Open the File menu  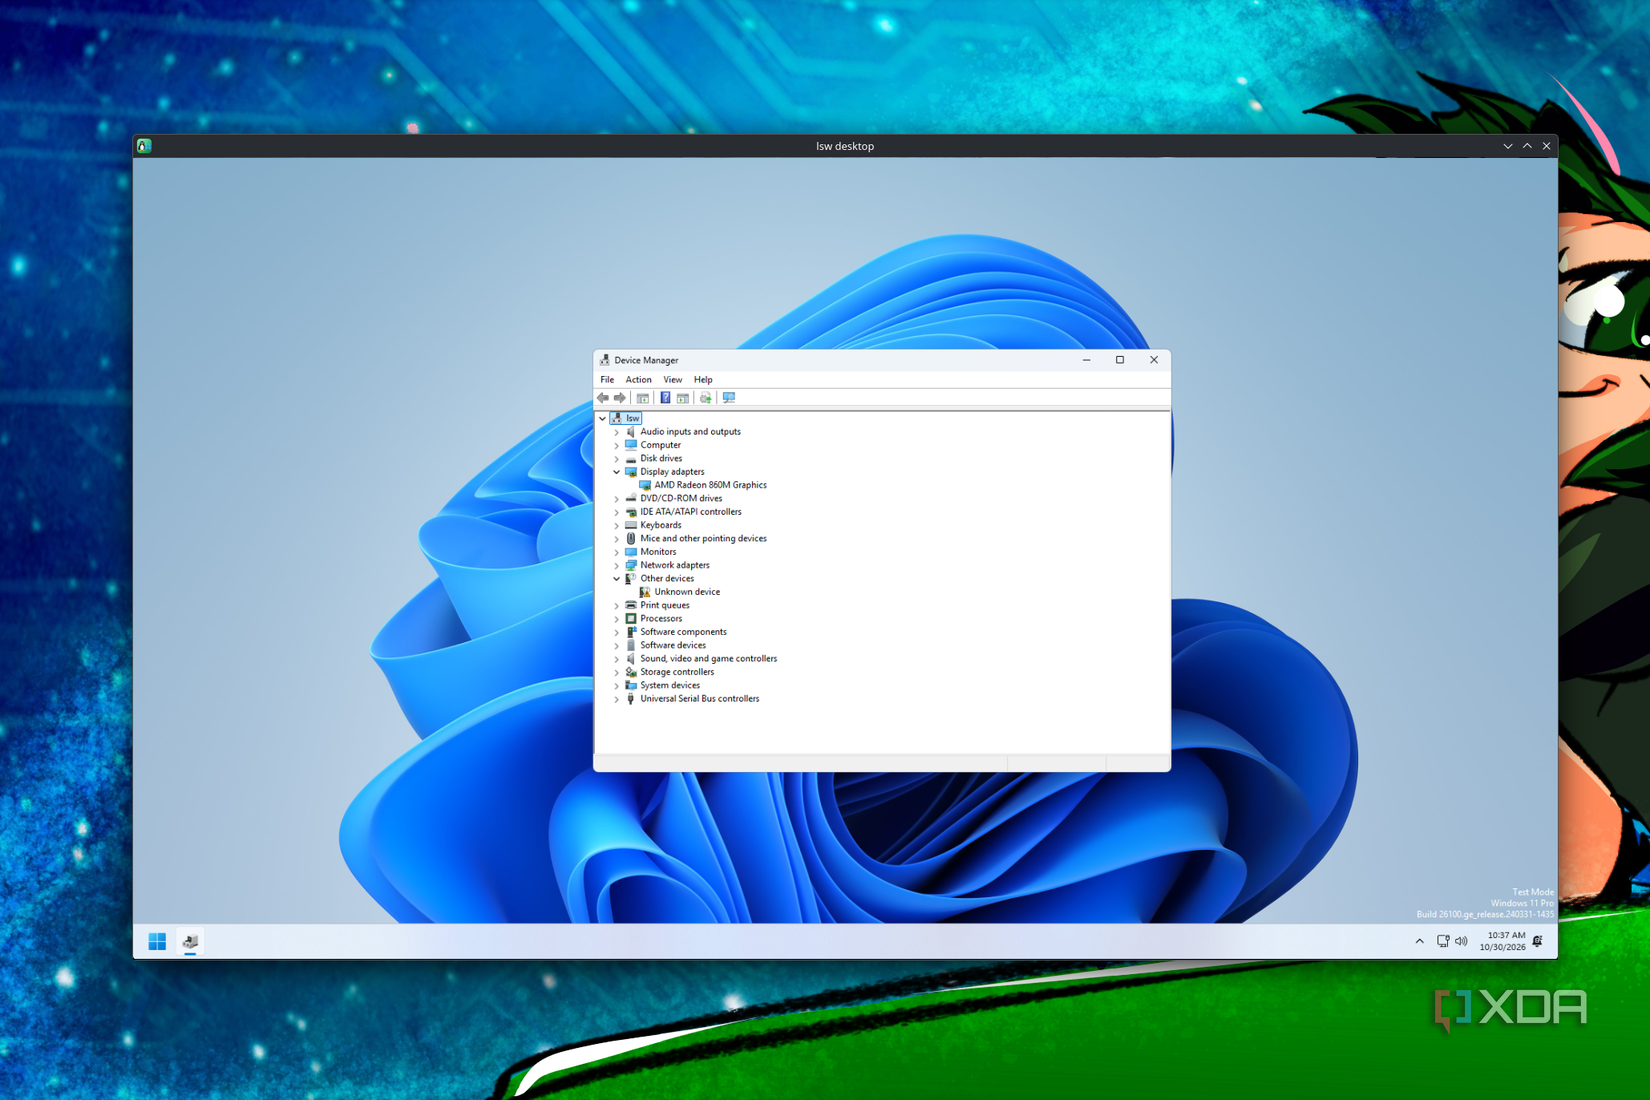[607, 380]
